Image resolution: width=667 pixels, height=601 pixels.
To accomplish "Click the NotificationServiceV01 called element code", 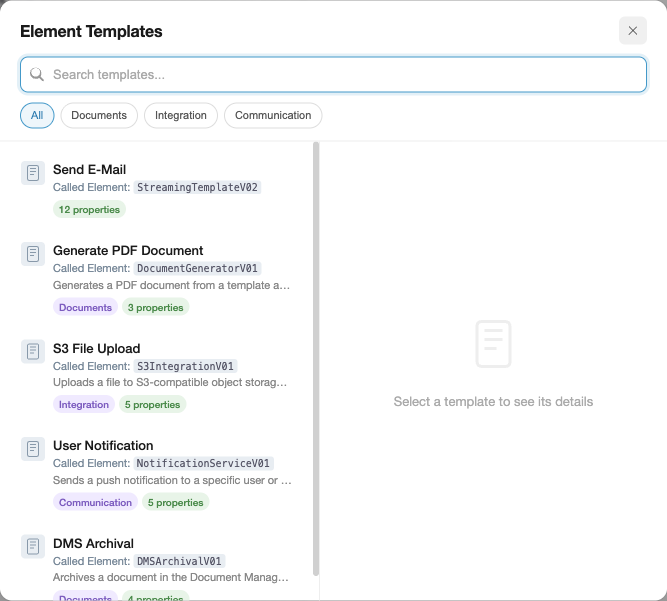I will (x=203, y=463).
